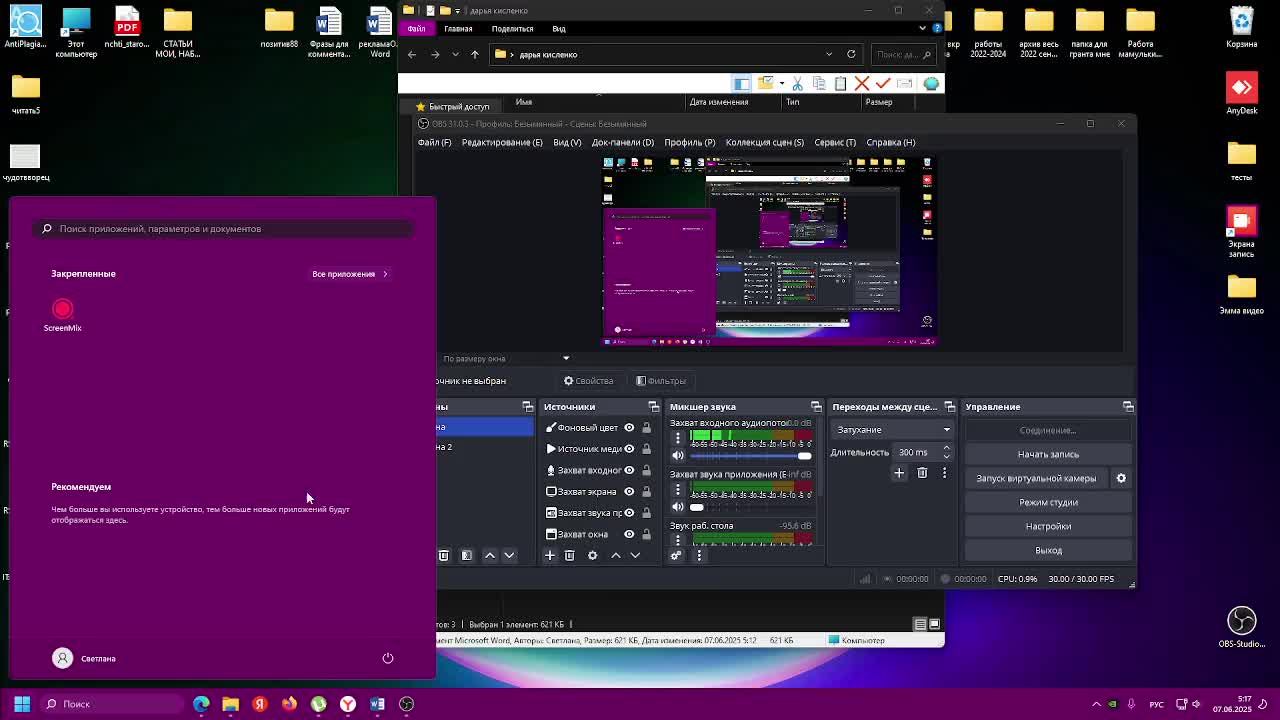Open OBS Файл (F) menu

point(434,142)
